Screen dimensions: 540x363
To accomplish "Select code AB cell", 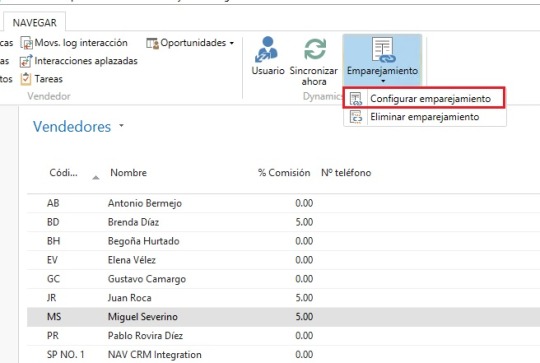I will coord(53,203).
